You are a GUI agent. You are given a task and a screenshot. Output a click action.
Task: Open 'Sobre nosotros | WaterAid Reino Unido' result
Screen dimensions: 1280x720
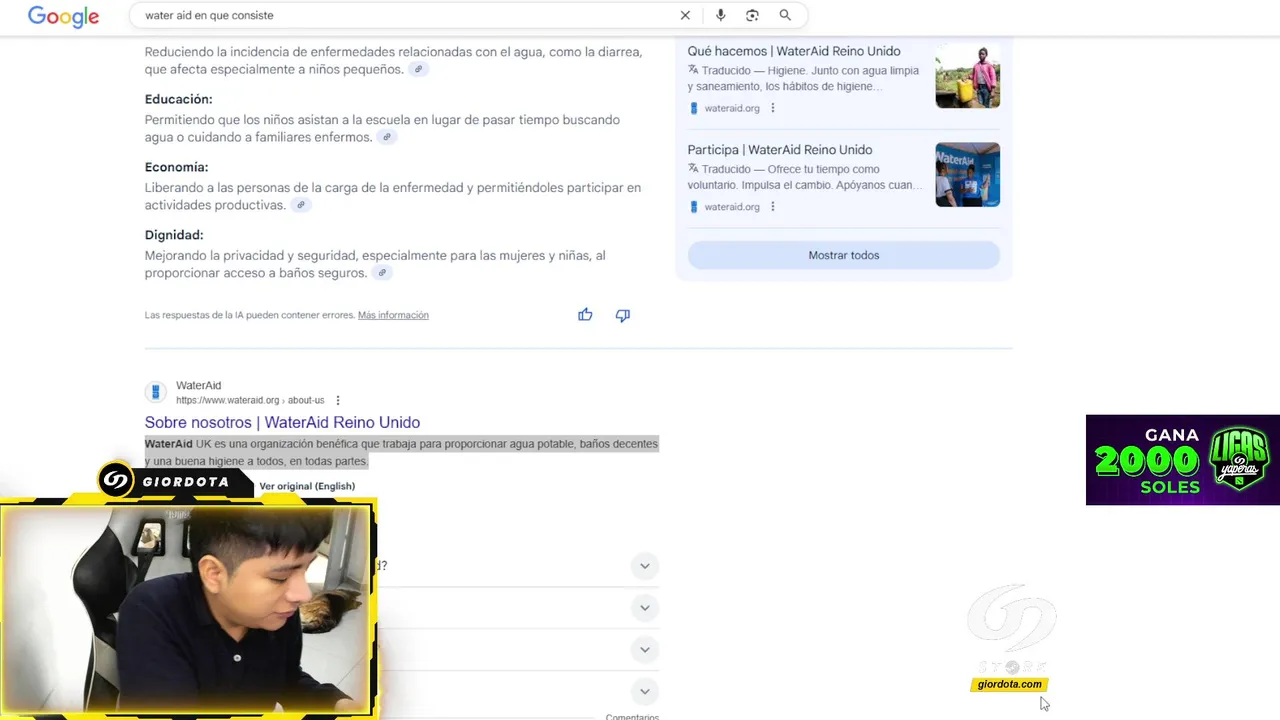click(x=282, y=422)
